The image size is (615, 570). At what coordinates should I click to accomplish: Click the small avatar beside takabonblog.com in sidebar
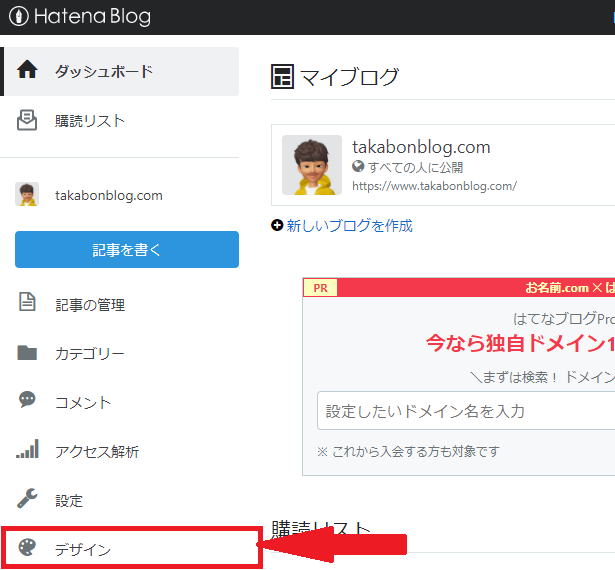click(27, 194)
